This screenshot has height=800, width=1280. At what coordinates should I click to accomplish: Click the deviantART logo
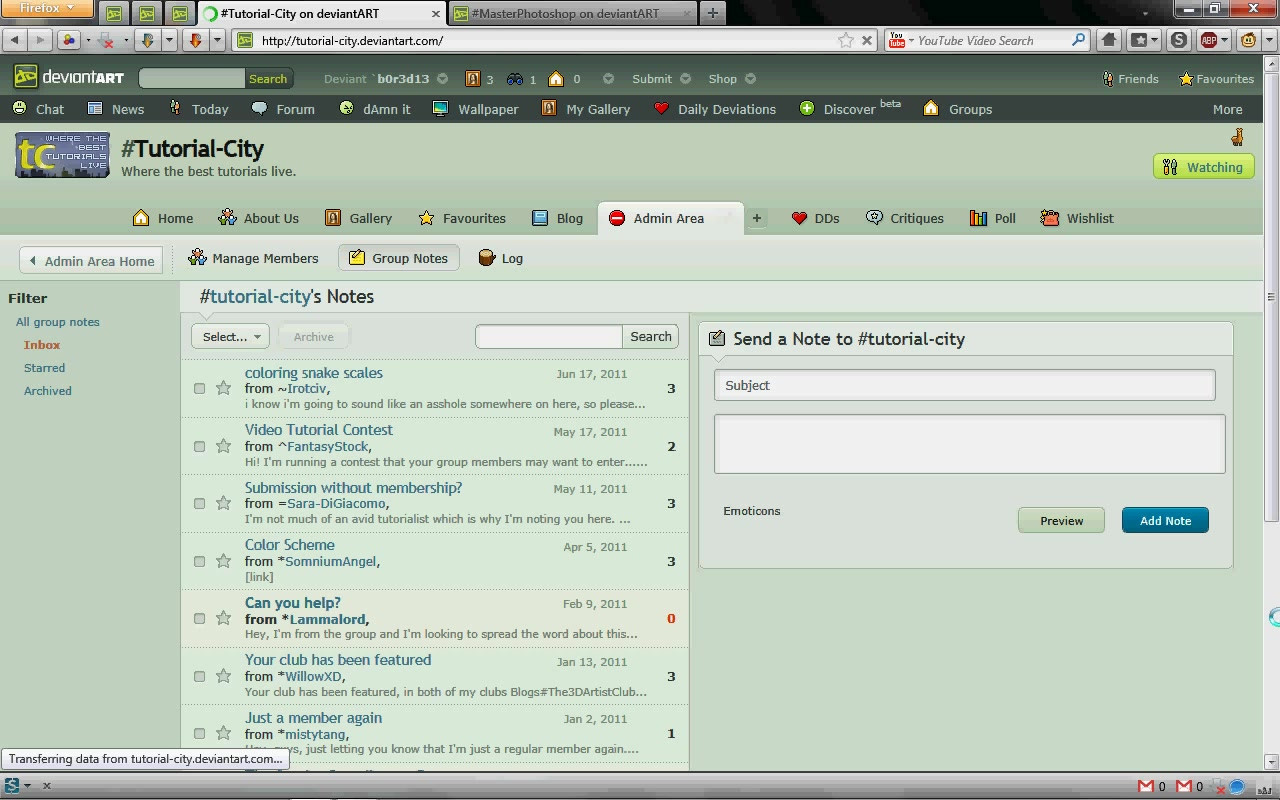coord(69,78)
